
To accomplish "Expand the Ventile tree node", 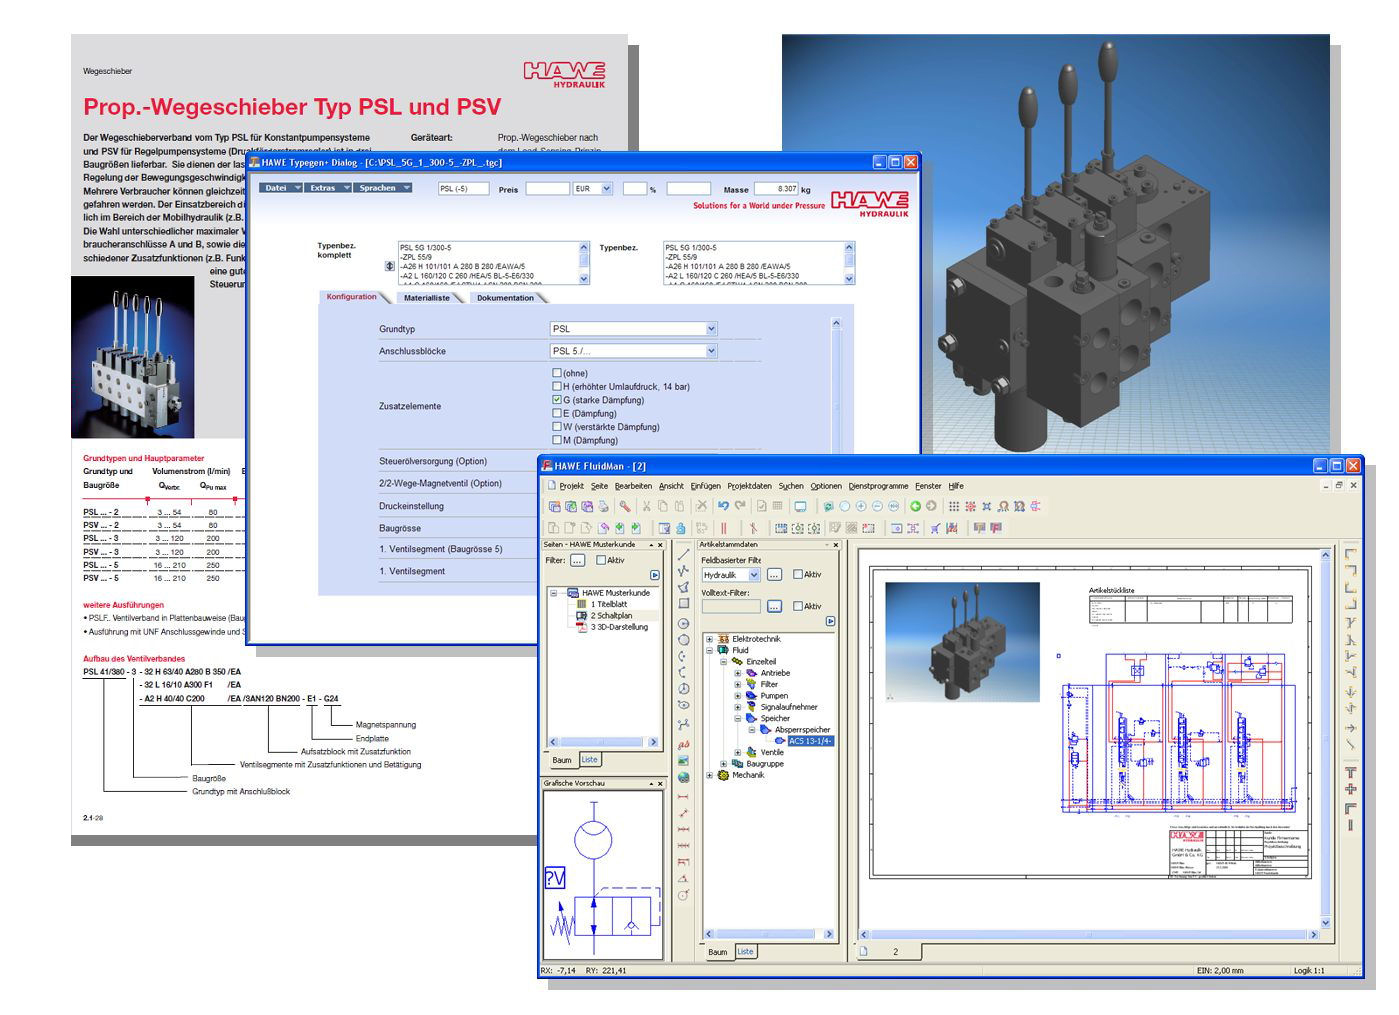I will tap(738, 753).
